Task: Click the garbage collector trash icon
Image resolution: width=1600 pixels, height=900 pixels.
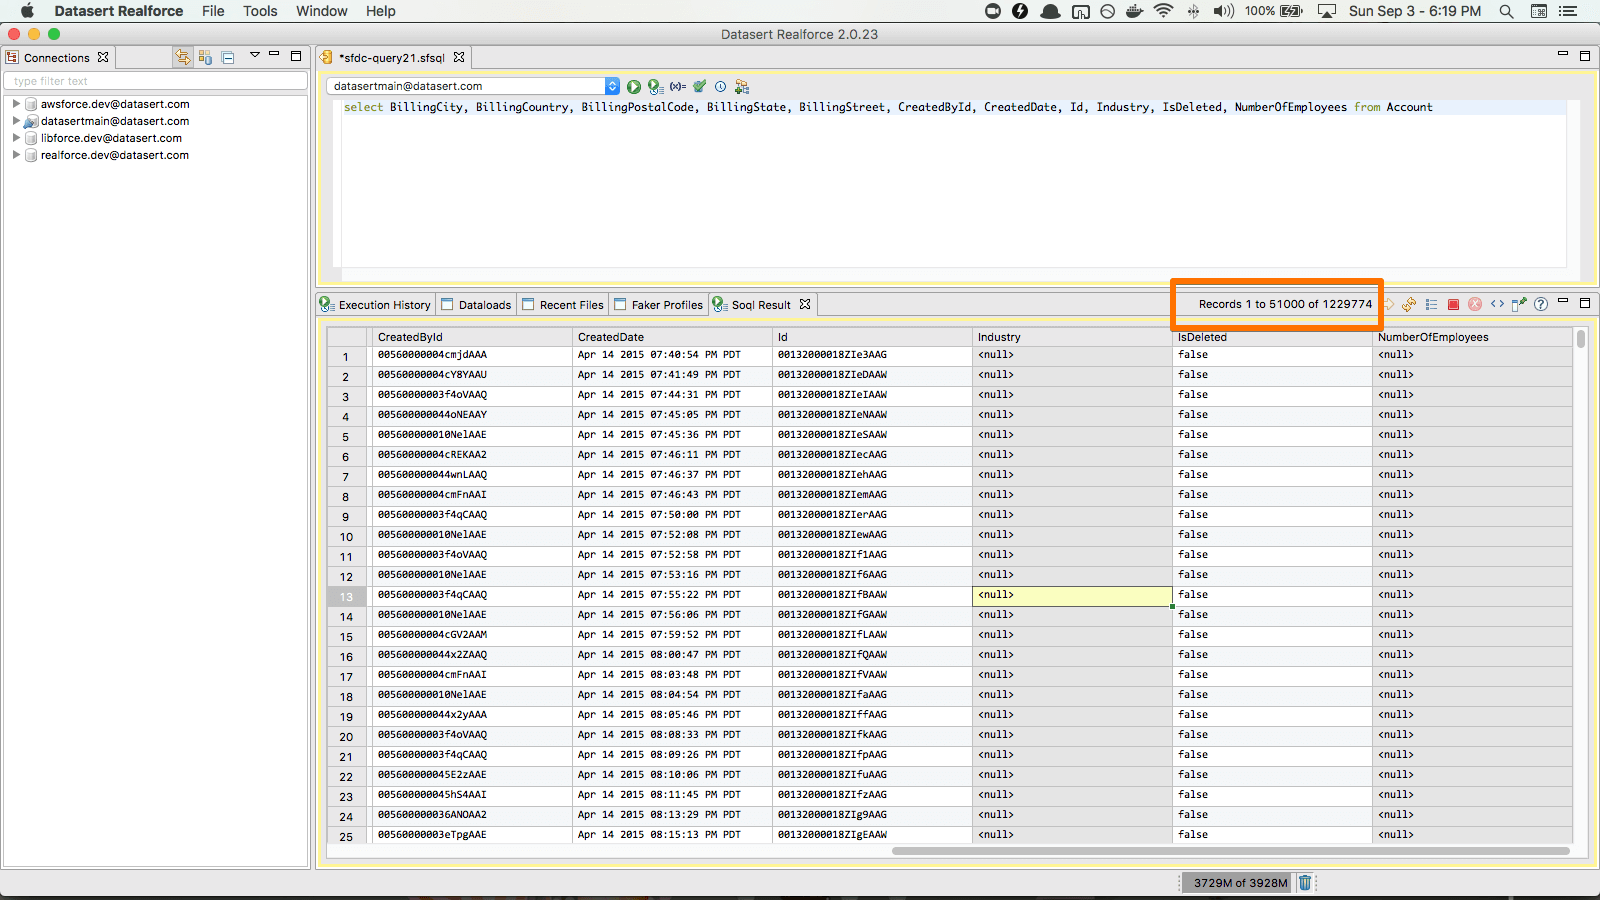Action: tap(1305, 882)
